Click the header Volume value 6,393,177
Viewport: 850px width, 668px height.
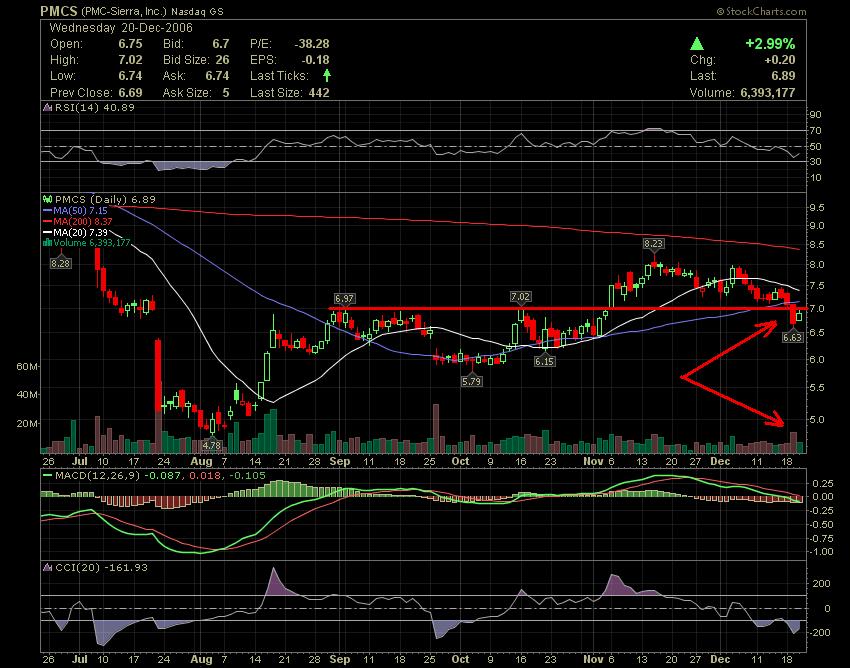[768, 93]
